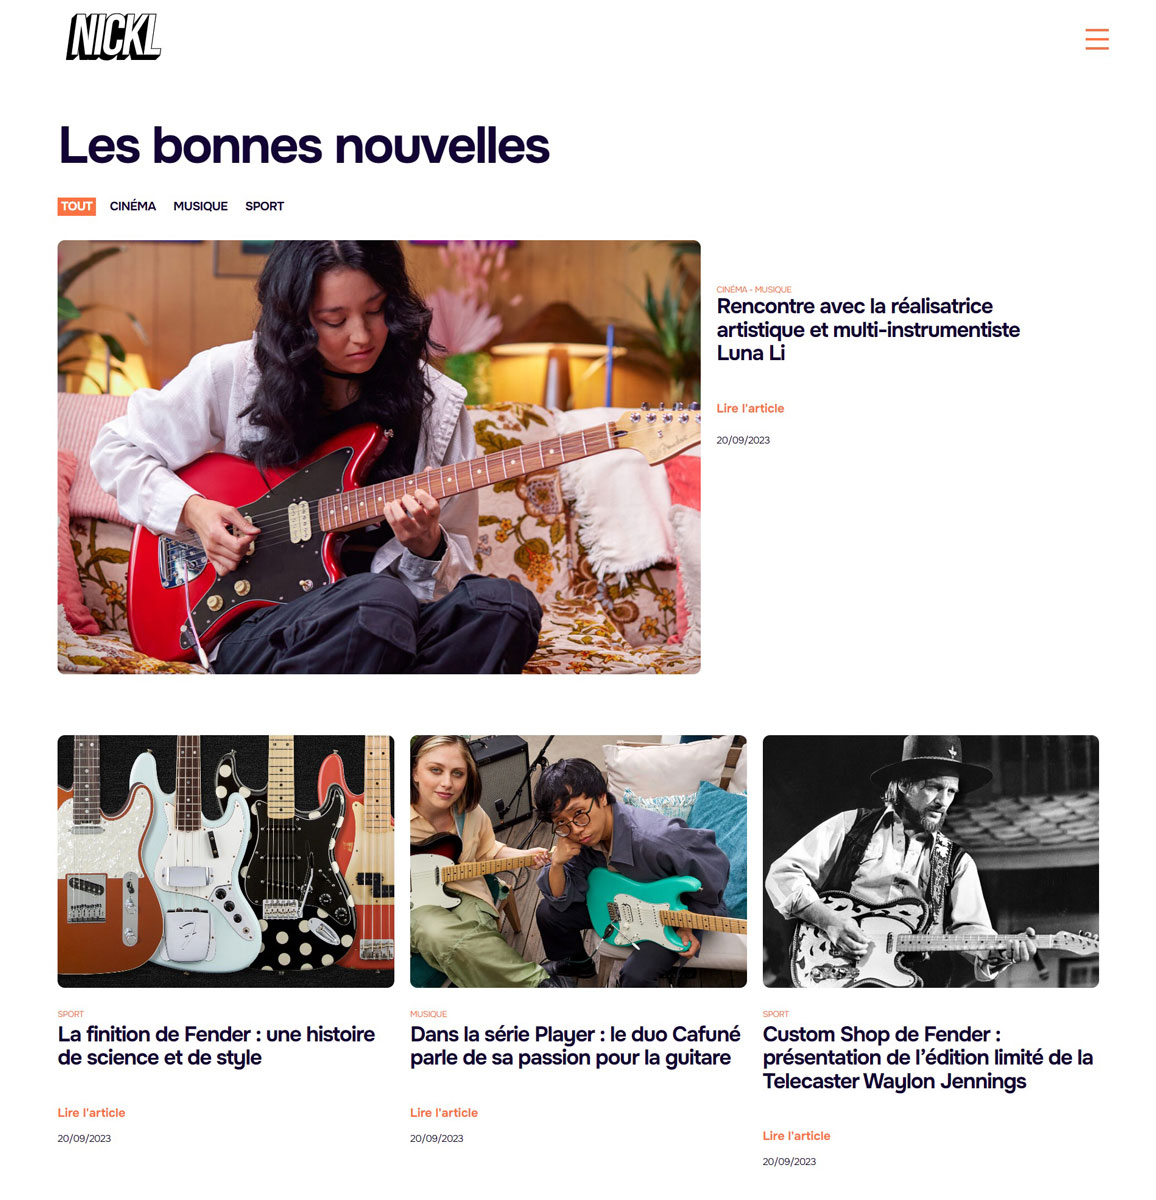Open the Fender guitars finish thumbnail
This screenshot has height=1200, width=1156.
click(x=226, y=861)
